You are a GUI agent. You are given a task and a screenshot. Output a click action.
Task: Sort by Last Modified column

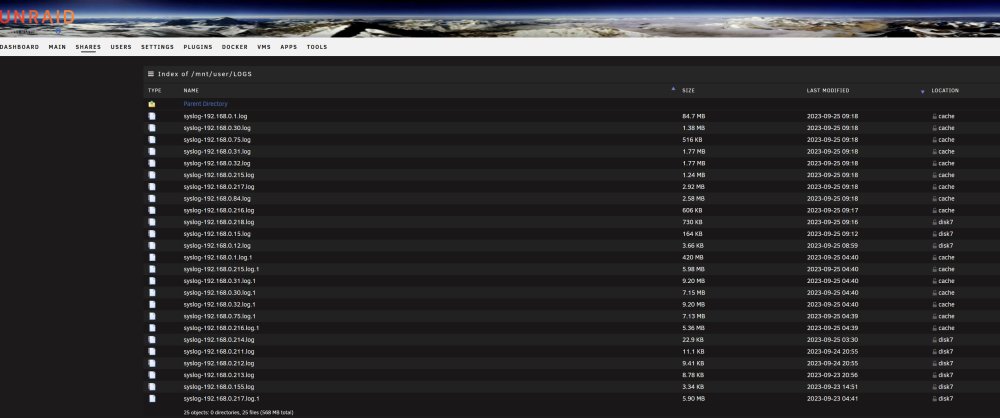click(828, 91)
